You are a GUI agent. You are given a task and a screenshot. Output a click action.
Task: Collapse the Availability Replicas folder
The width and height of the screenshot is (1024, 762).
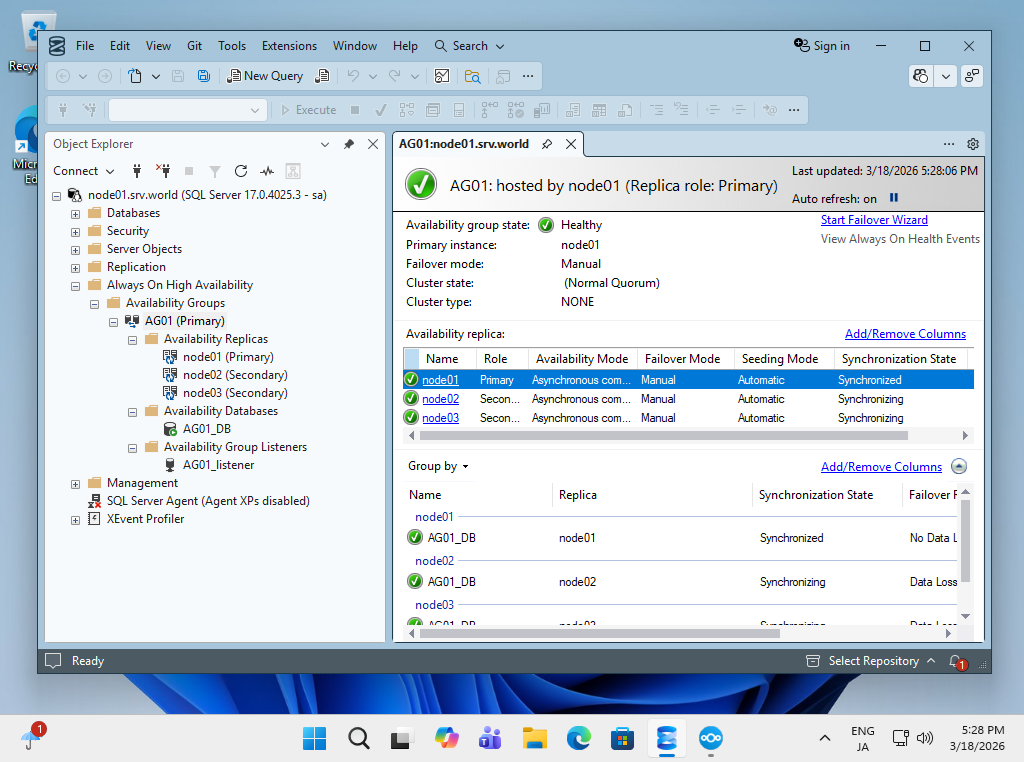tap(132, 340)
